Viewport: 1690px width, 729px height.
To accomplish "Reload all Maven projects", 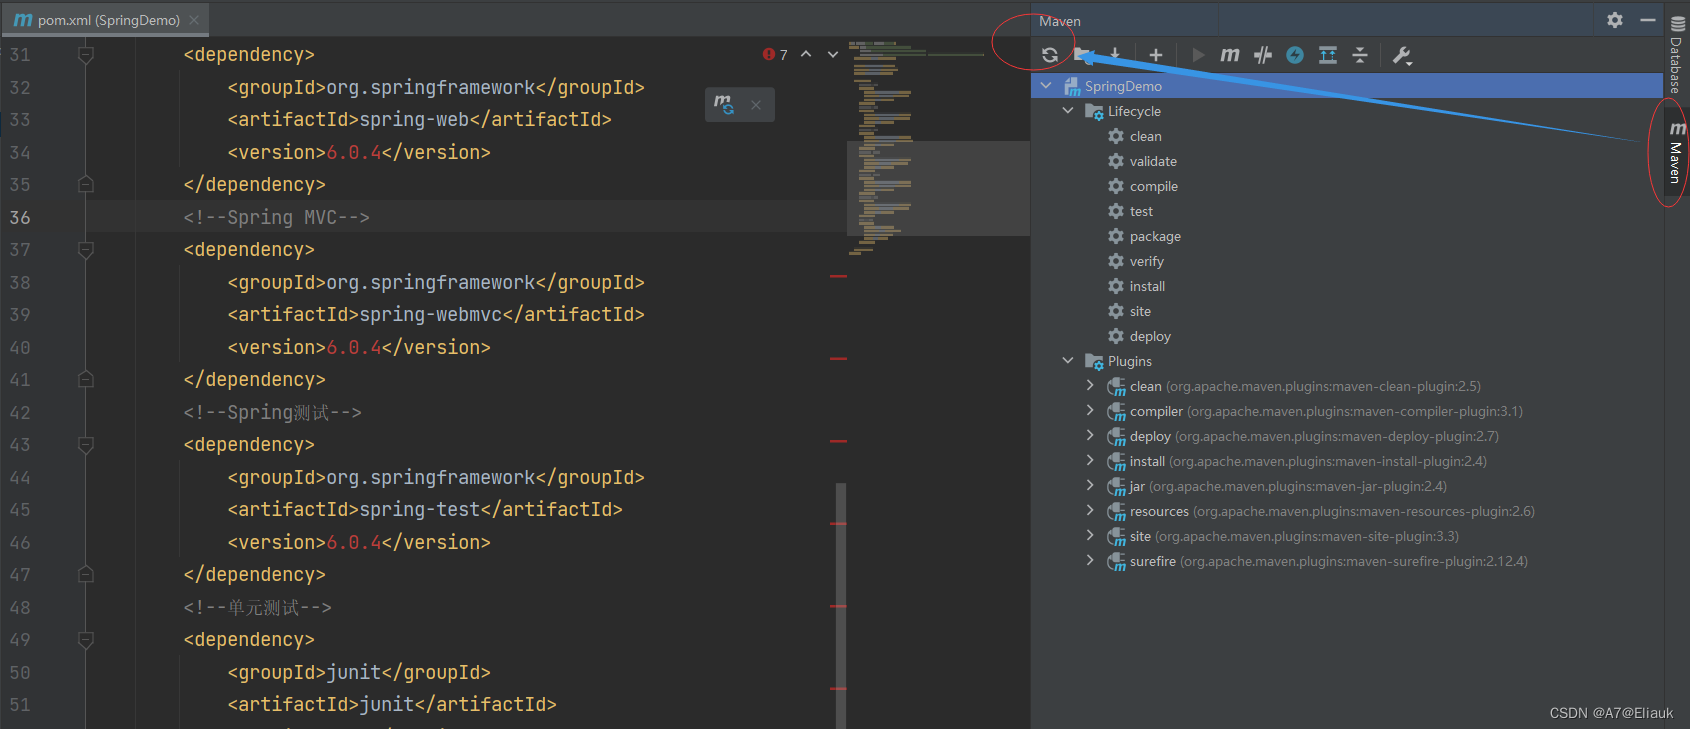I will [1050, 55].
